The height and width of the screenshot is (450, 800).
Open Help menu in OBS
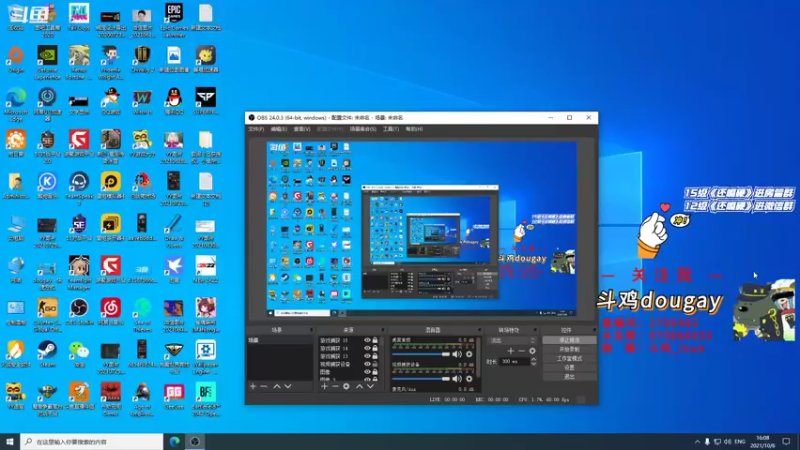point(414,129)
